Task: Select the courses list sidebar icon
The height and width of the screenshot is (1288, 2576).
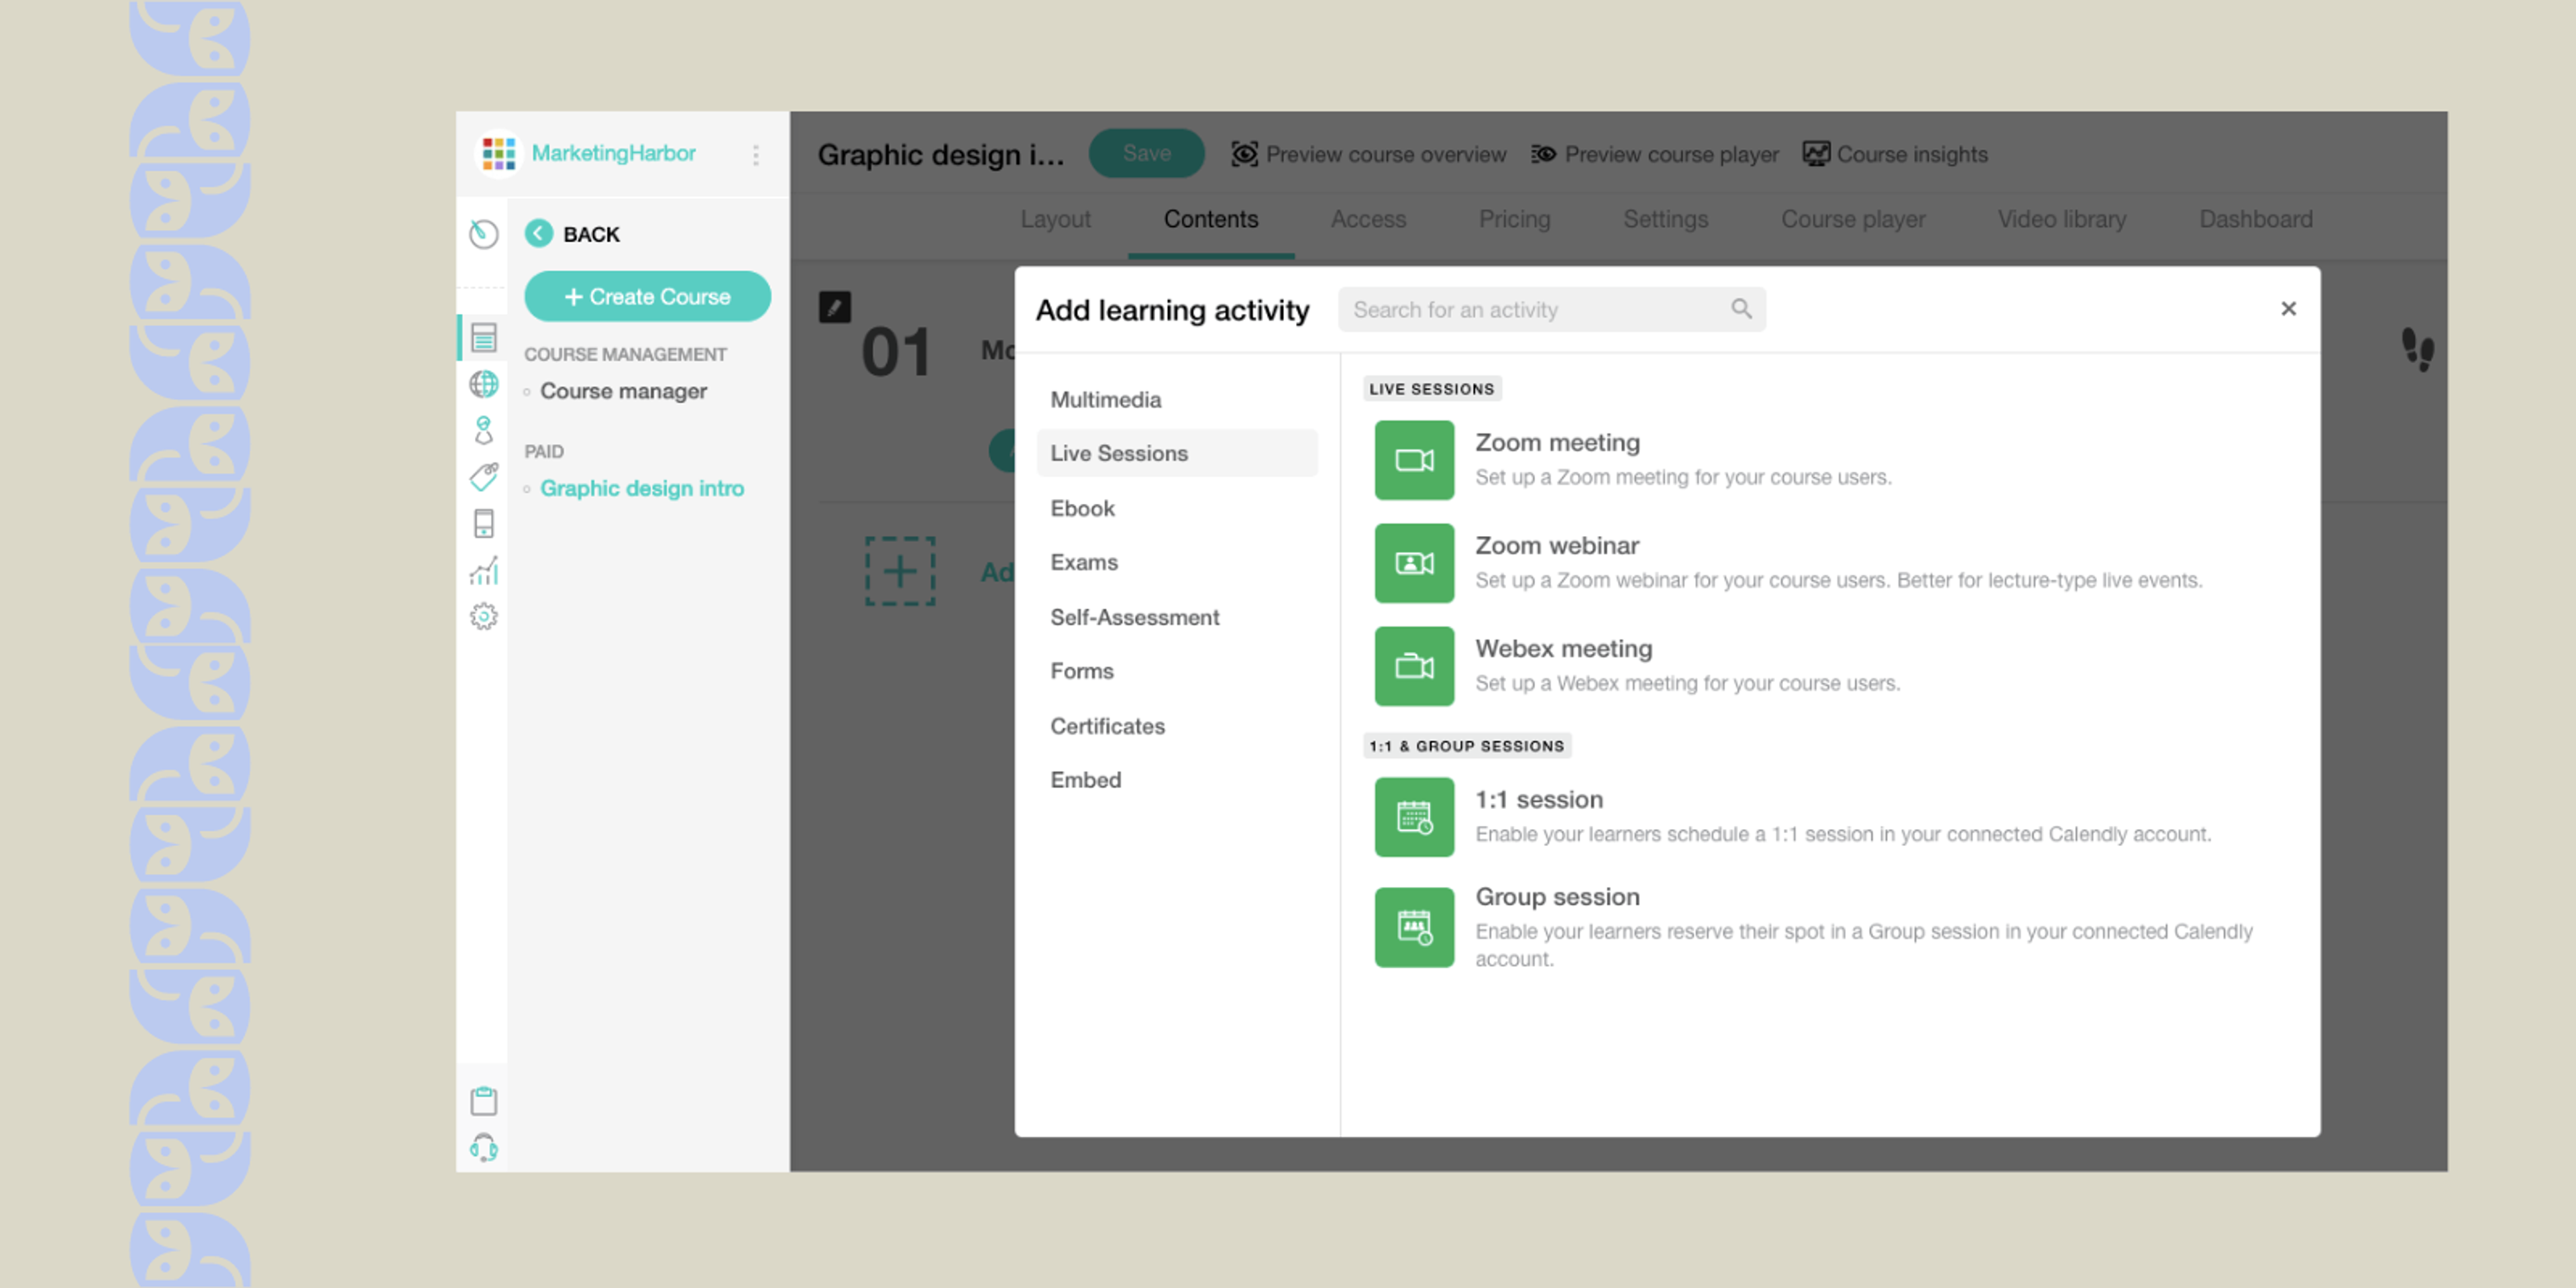Action: [x=484, y=338]
